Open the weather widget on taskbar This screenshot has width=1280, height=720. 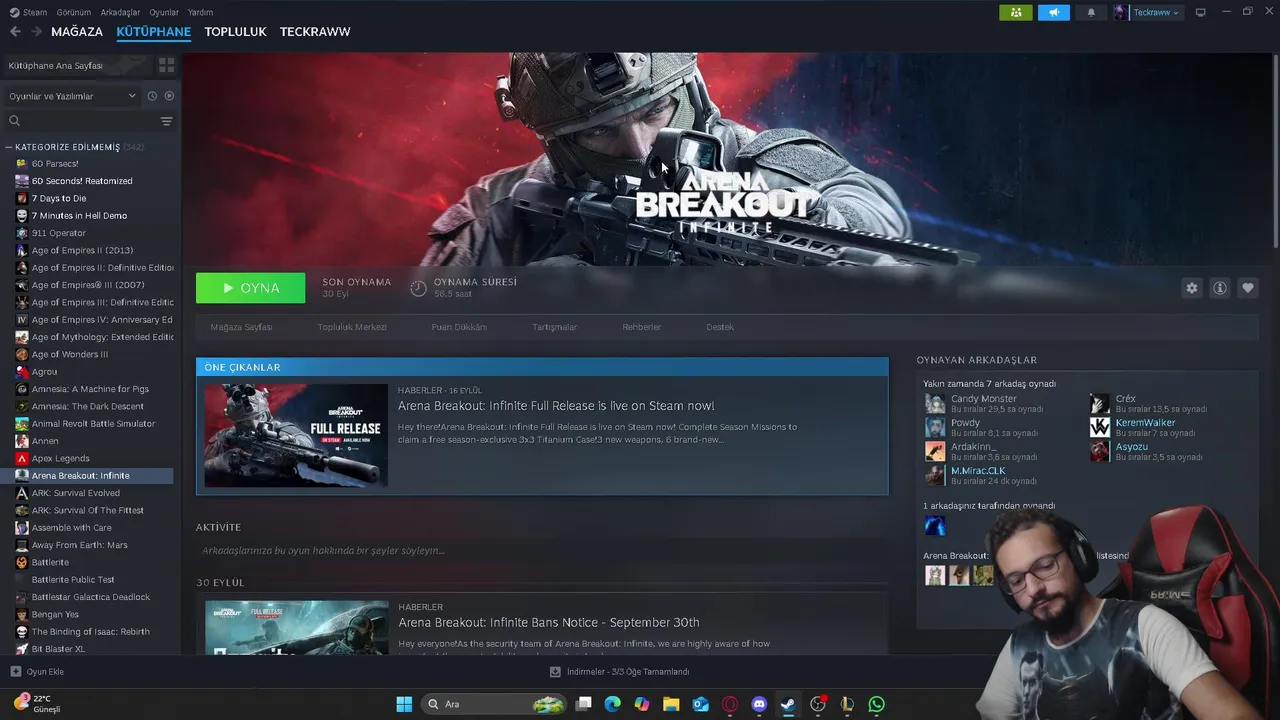click(x=38, y=703)
